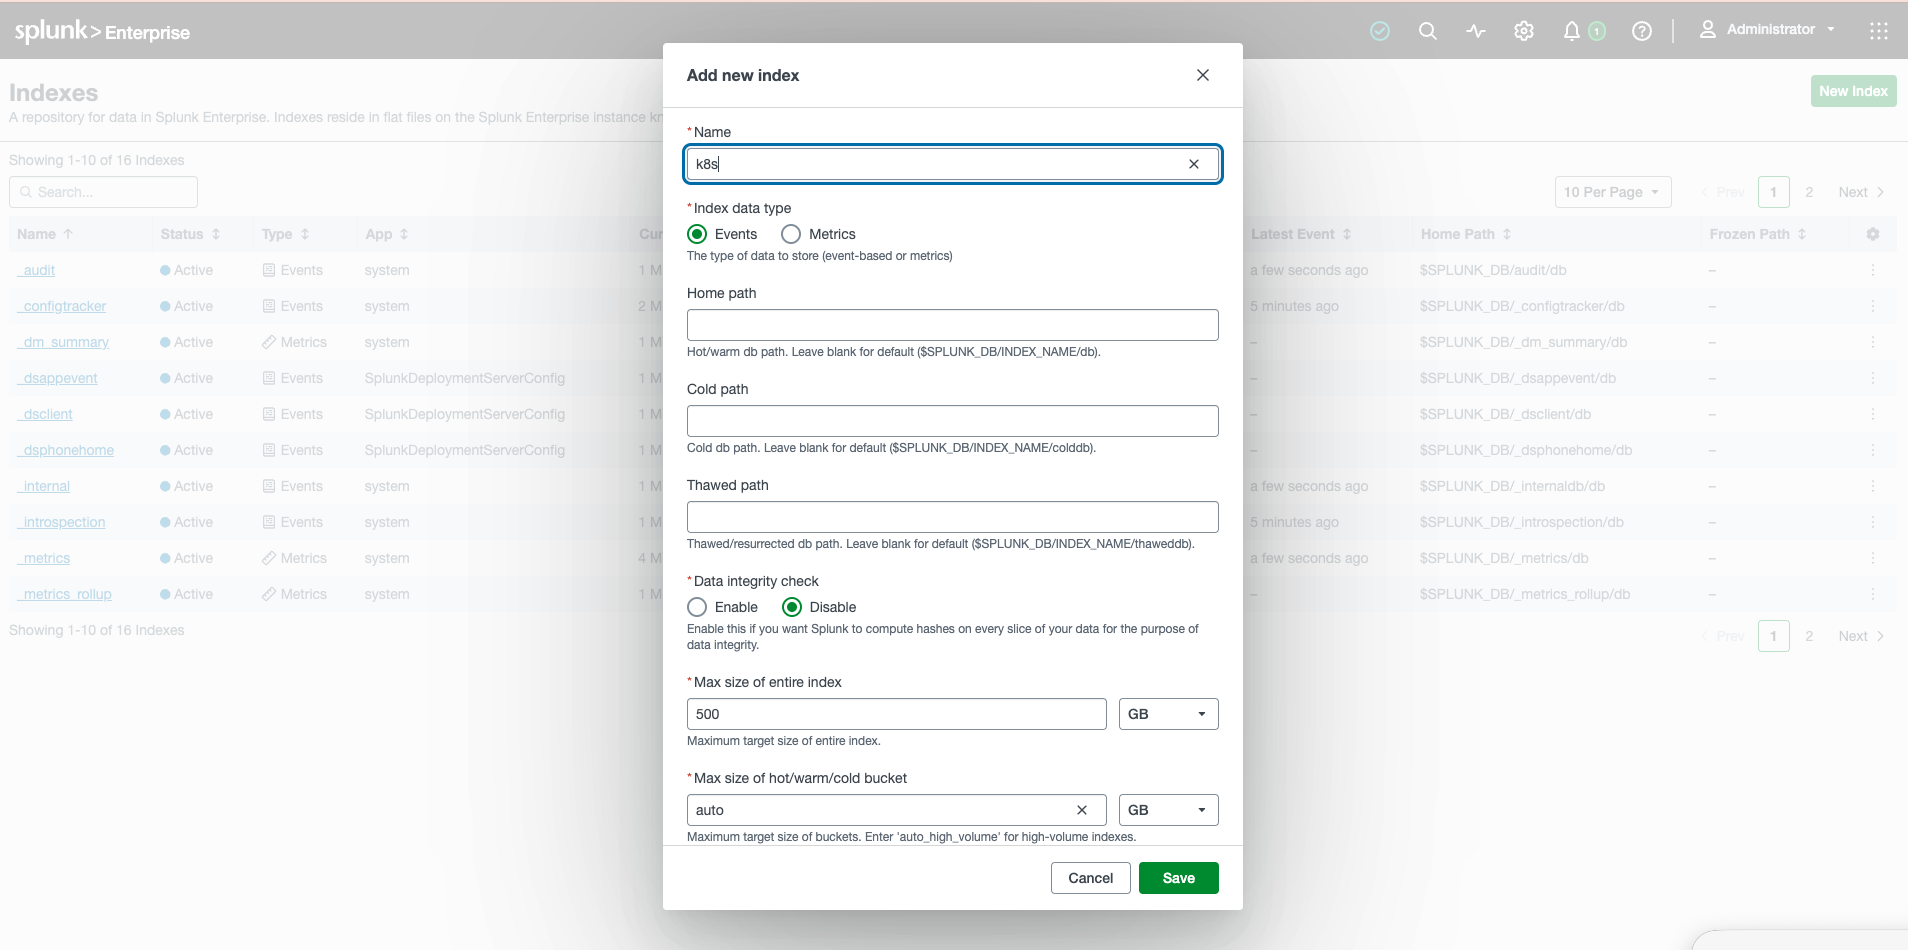Click the table column settings gear

click(x=1873, y=234)
